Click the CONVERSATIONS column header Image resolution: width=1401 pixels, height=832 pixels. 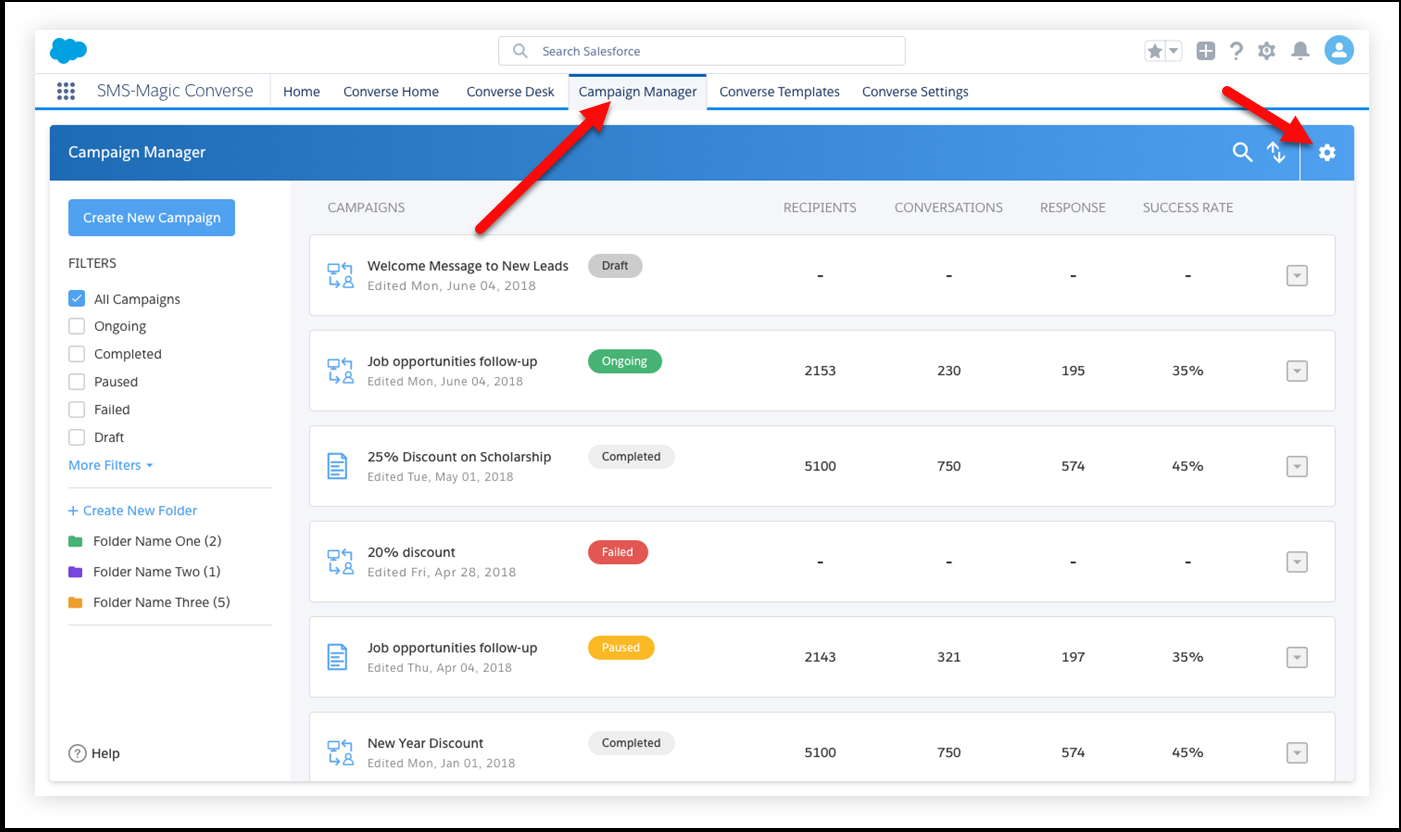click(x=949, y=208)
